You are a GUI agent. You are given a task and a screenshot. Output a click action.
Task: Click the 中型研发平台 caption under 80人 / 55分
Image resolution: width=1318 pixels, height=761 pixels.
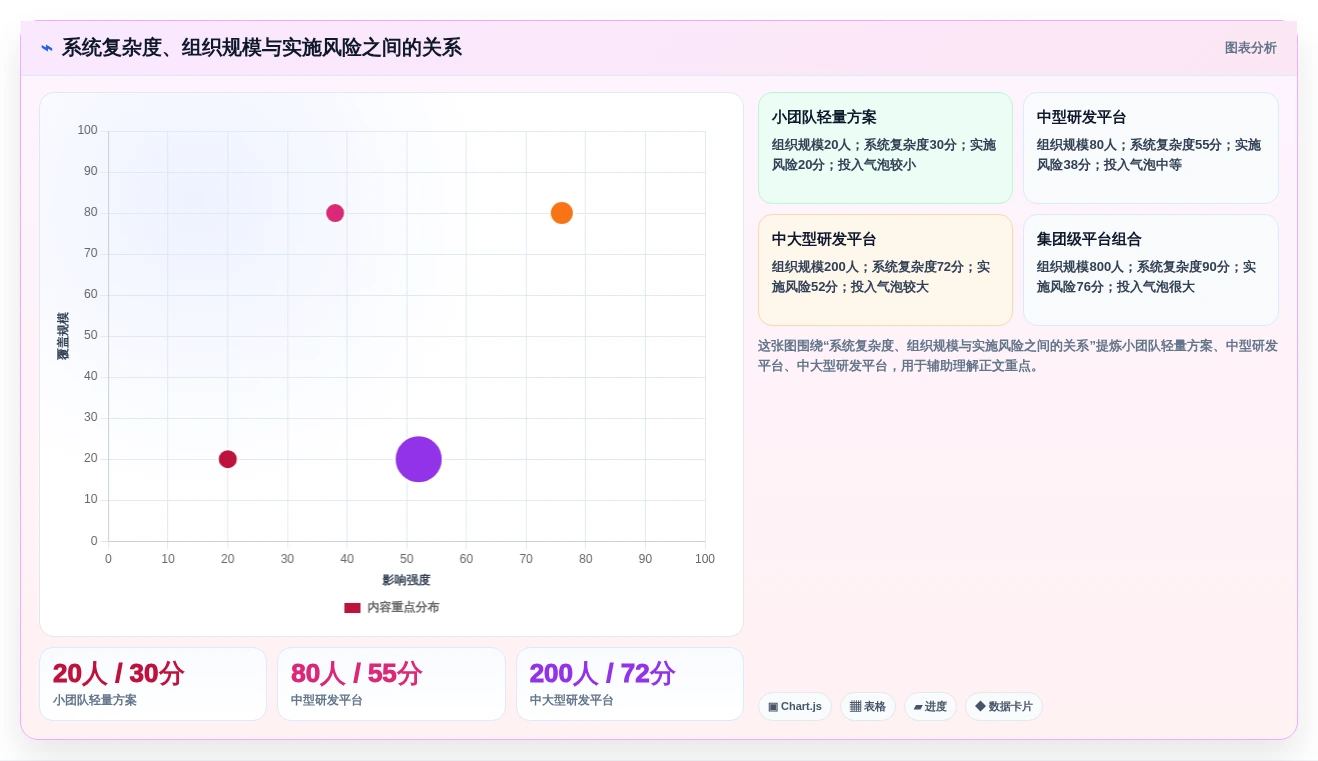(327, 700)
